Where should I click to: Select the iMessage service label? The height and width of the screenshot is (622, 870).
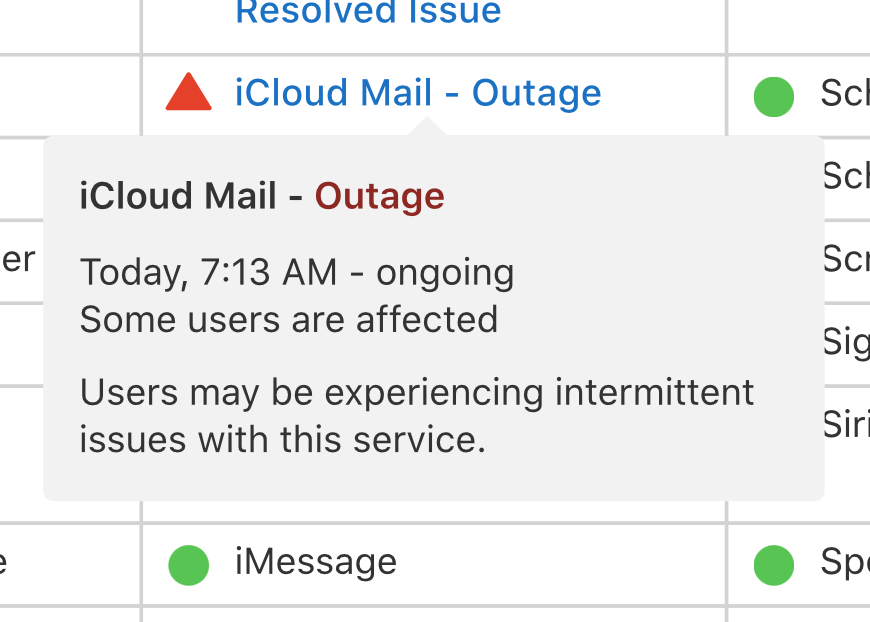coord(316,562)
